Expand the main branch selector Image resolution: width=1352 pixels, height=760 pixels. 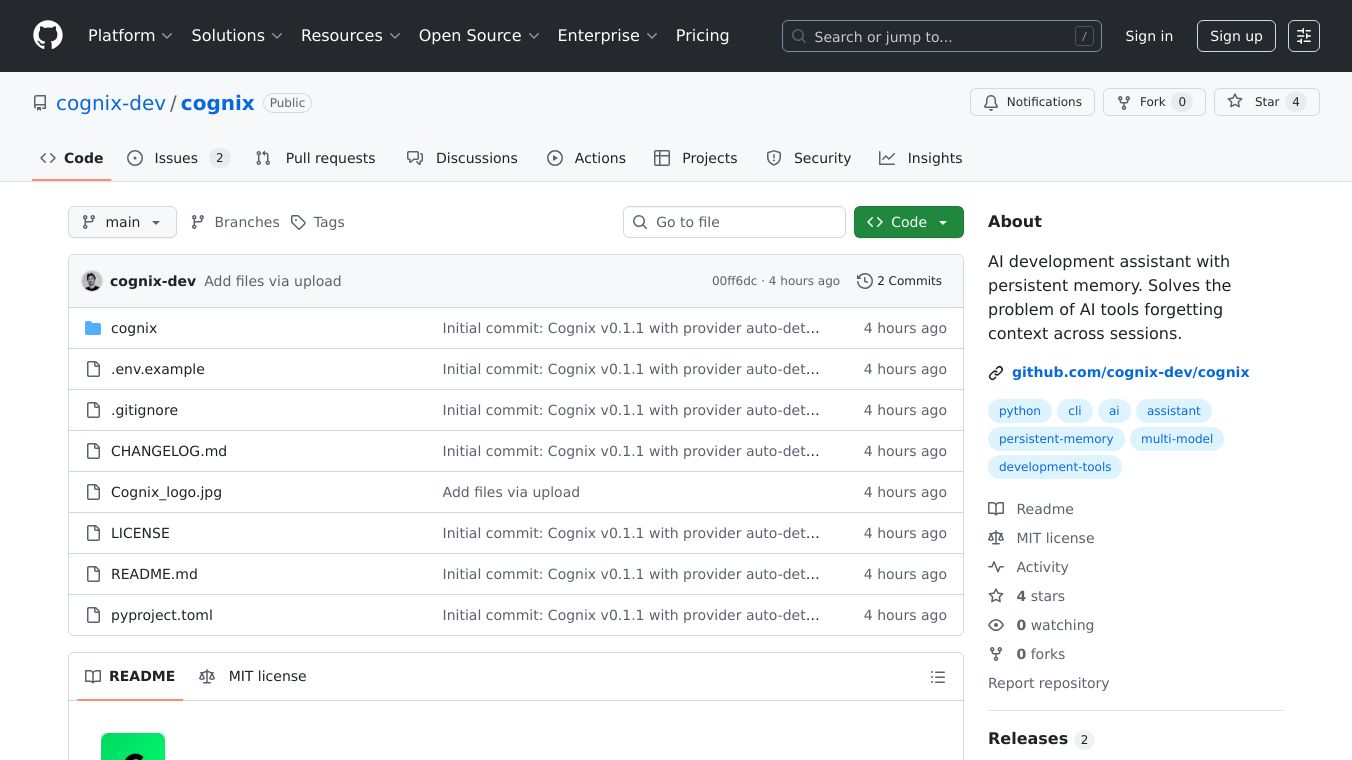122,222
